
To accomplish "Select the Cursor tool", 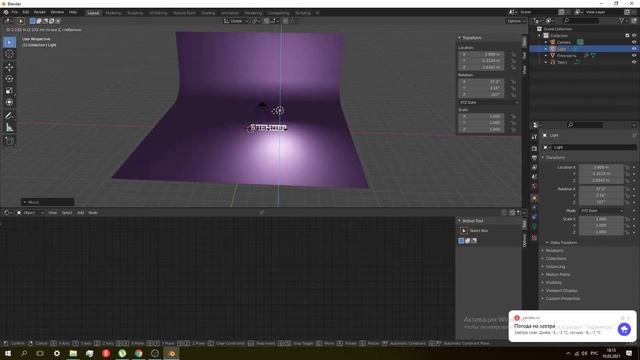I will [9, 54].
